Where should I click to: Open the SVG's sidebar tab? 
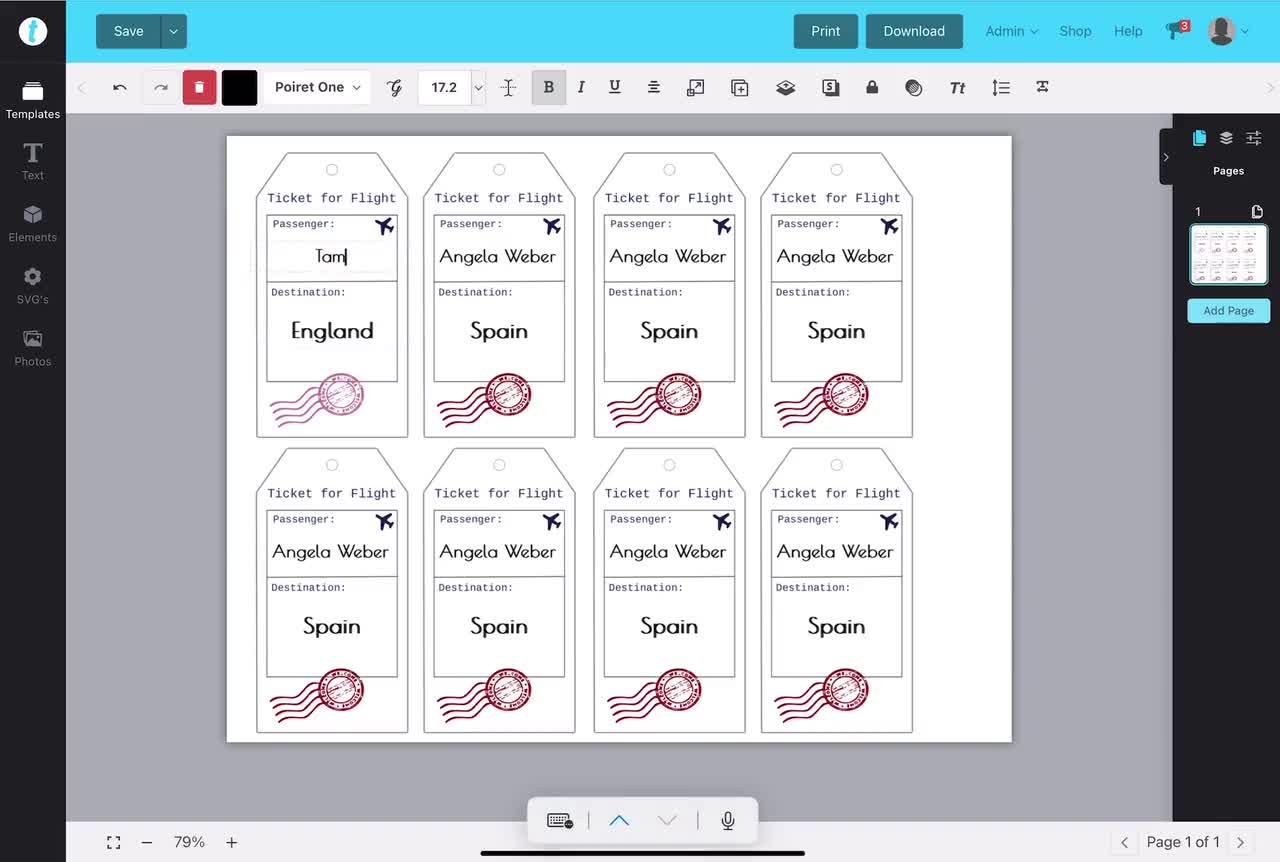[x=33, y=286]
